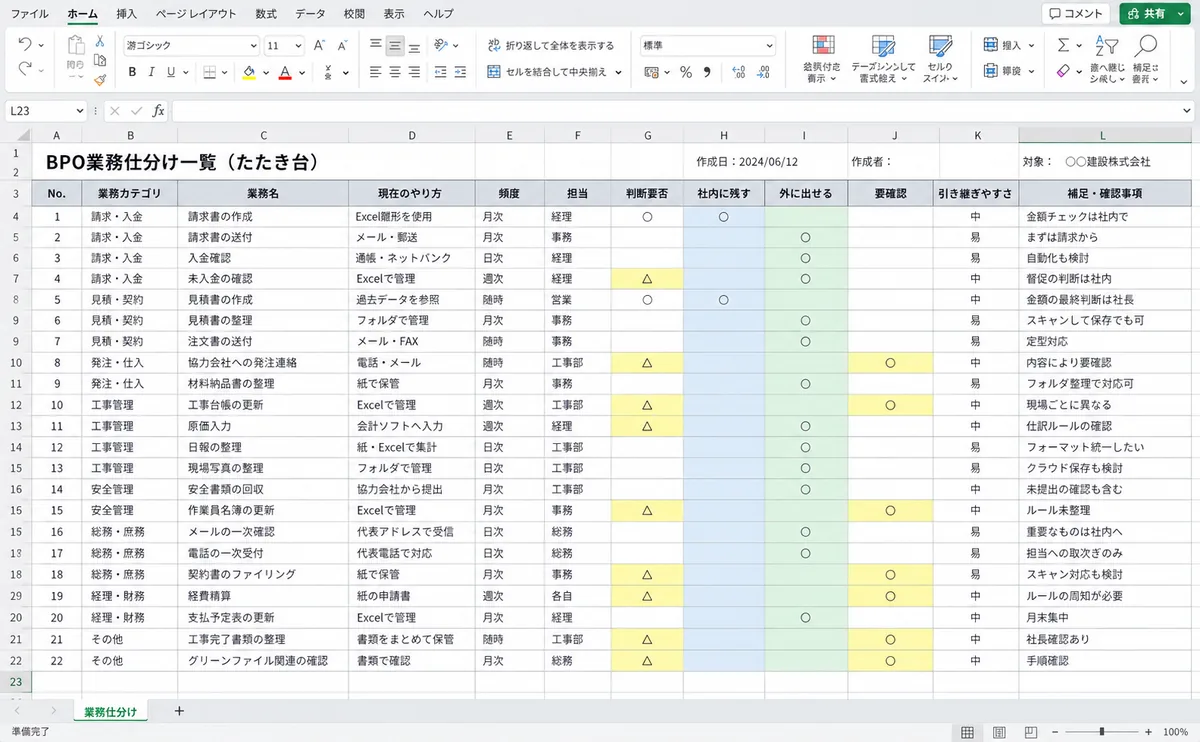
Task: Select column header L
Action: click(1103, 136)
